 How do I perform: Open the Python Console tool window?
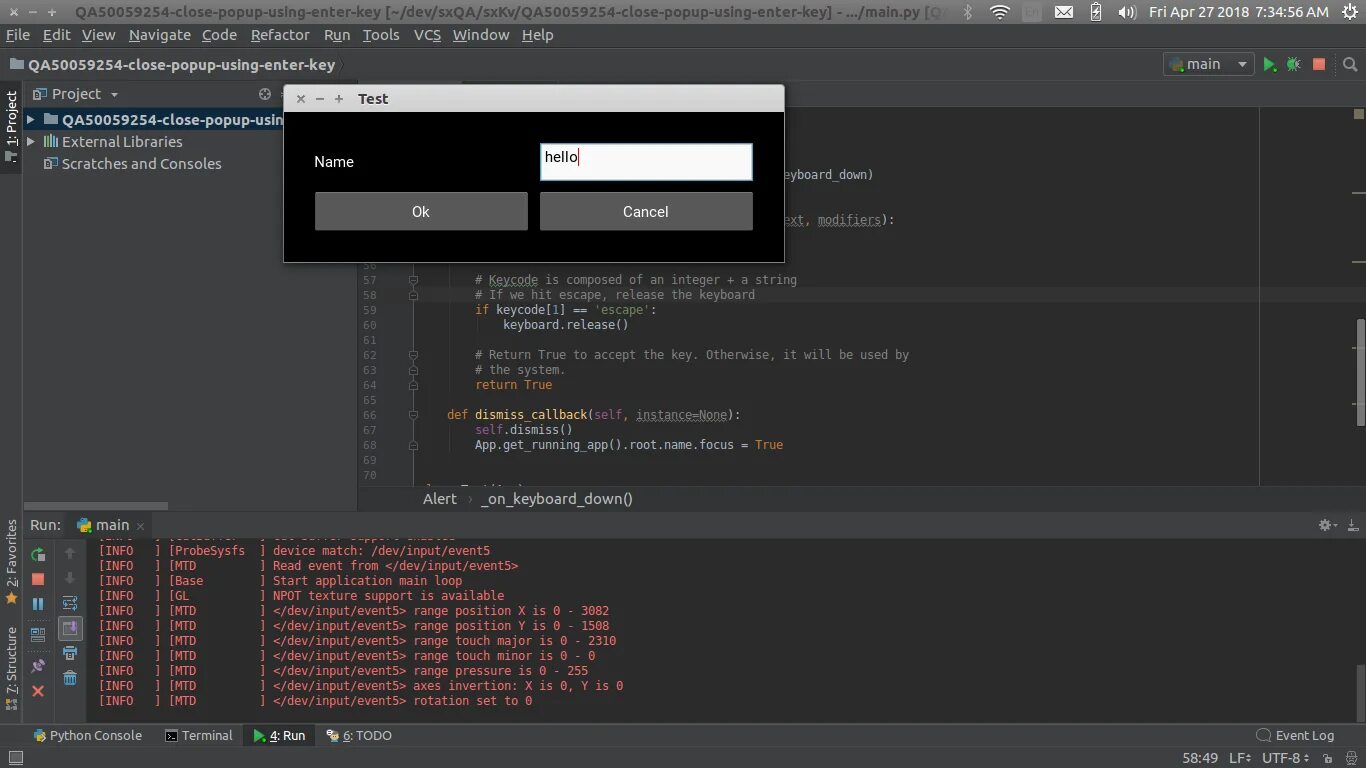tap(87, 735)
